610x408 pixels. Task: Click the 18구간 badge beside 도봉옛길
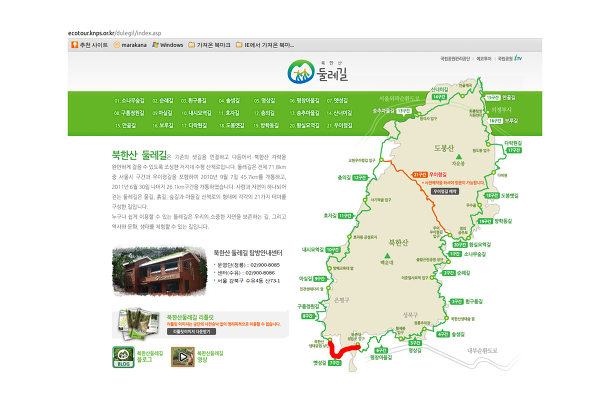coord(492,196)
